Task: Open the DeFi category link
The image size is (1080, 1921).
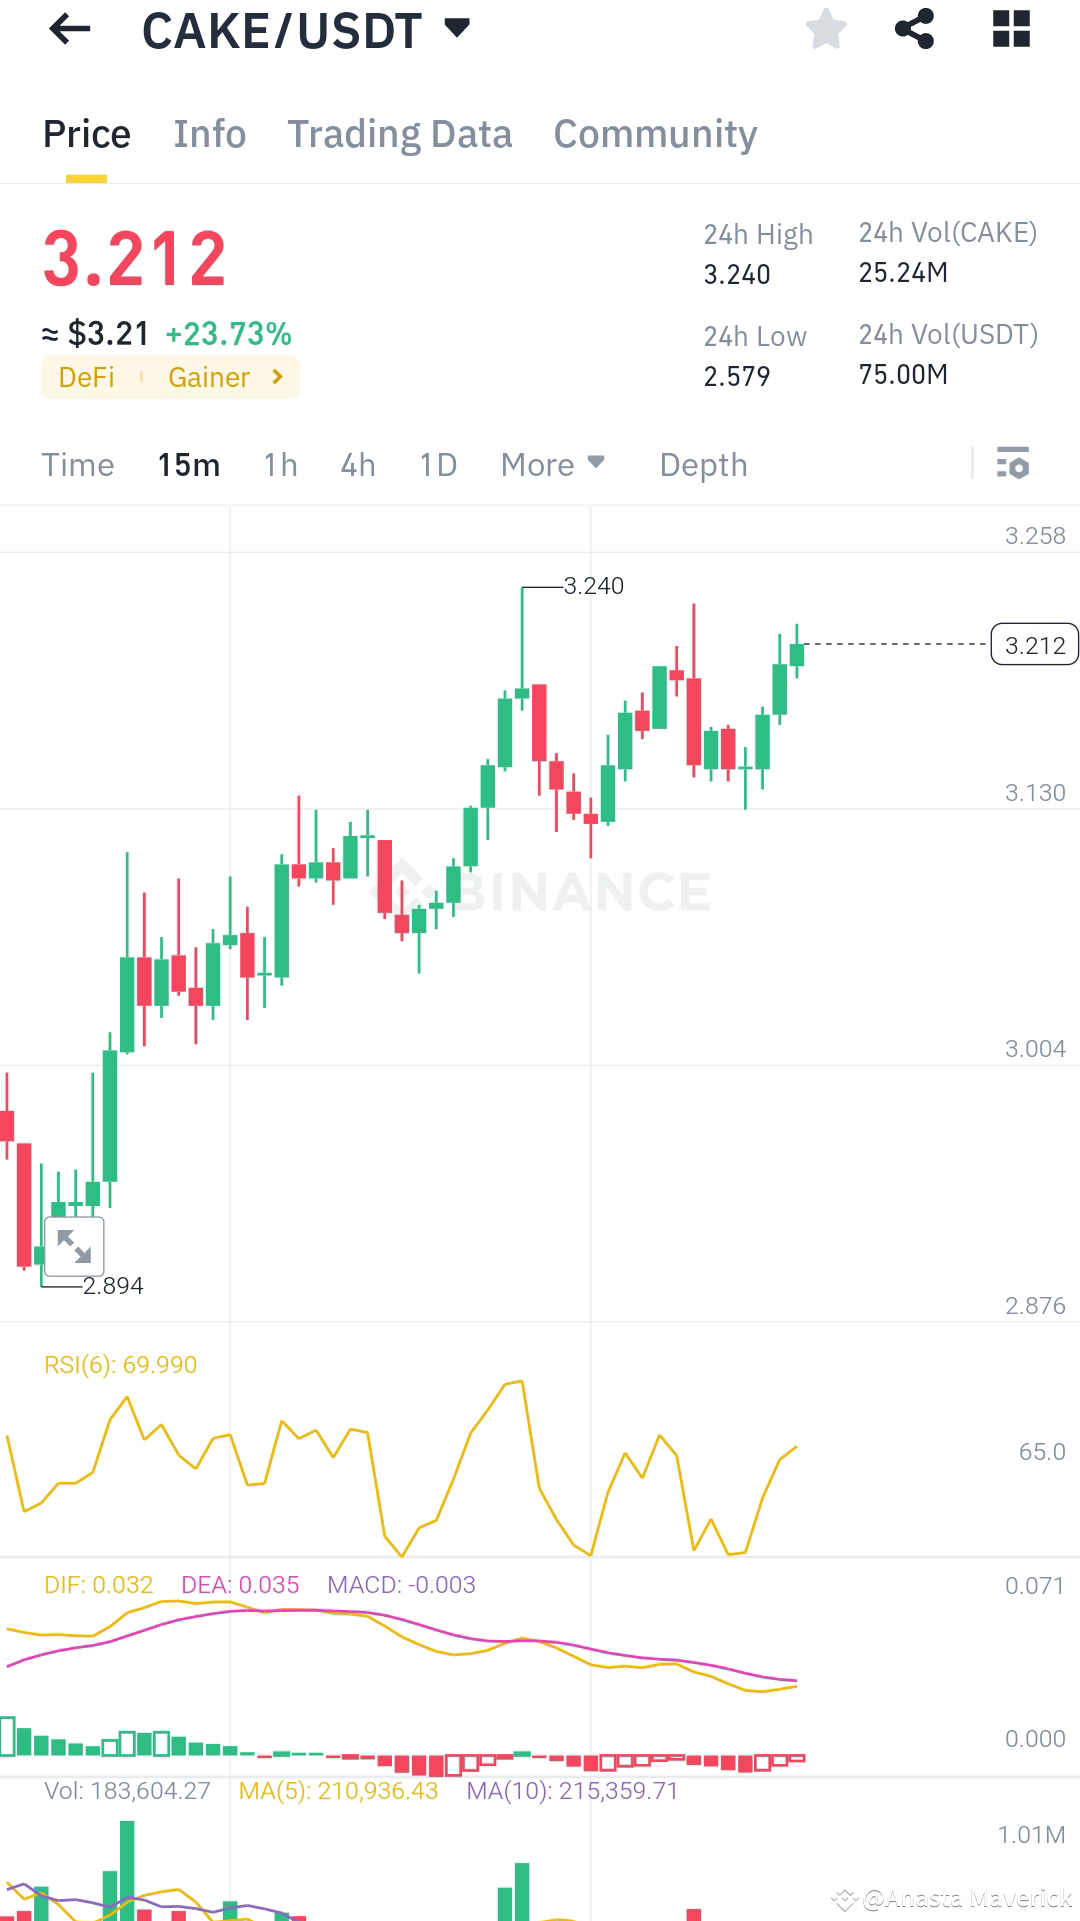Action: click(88, 377)
